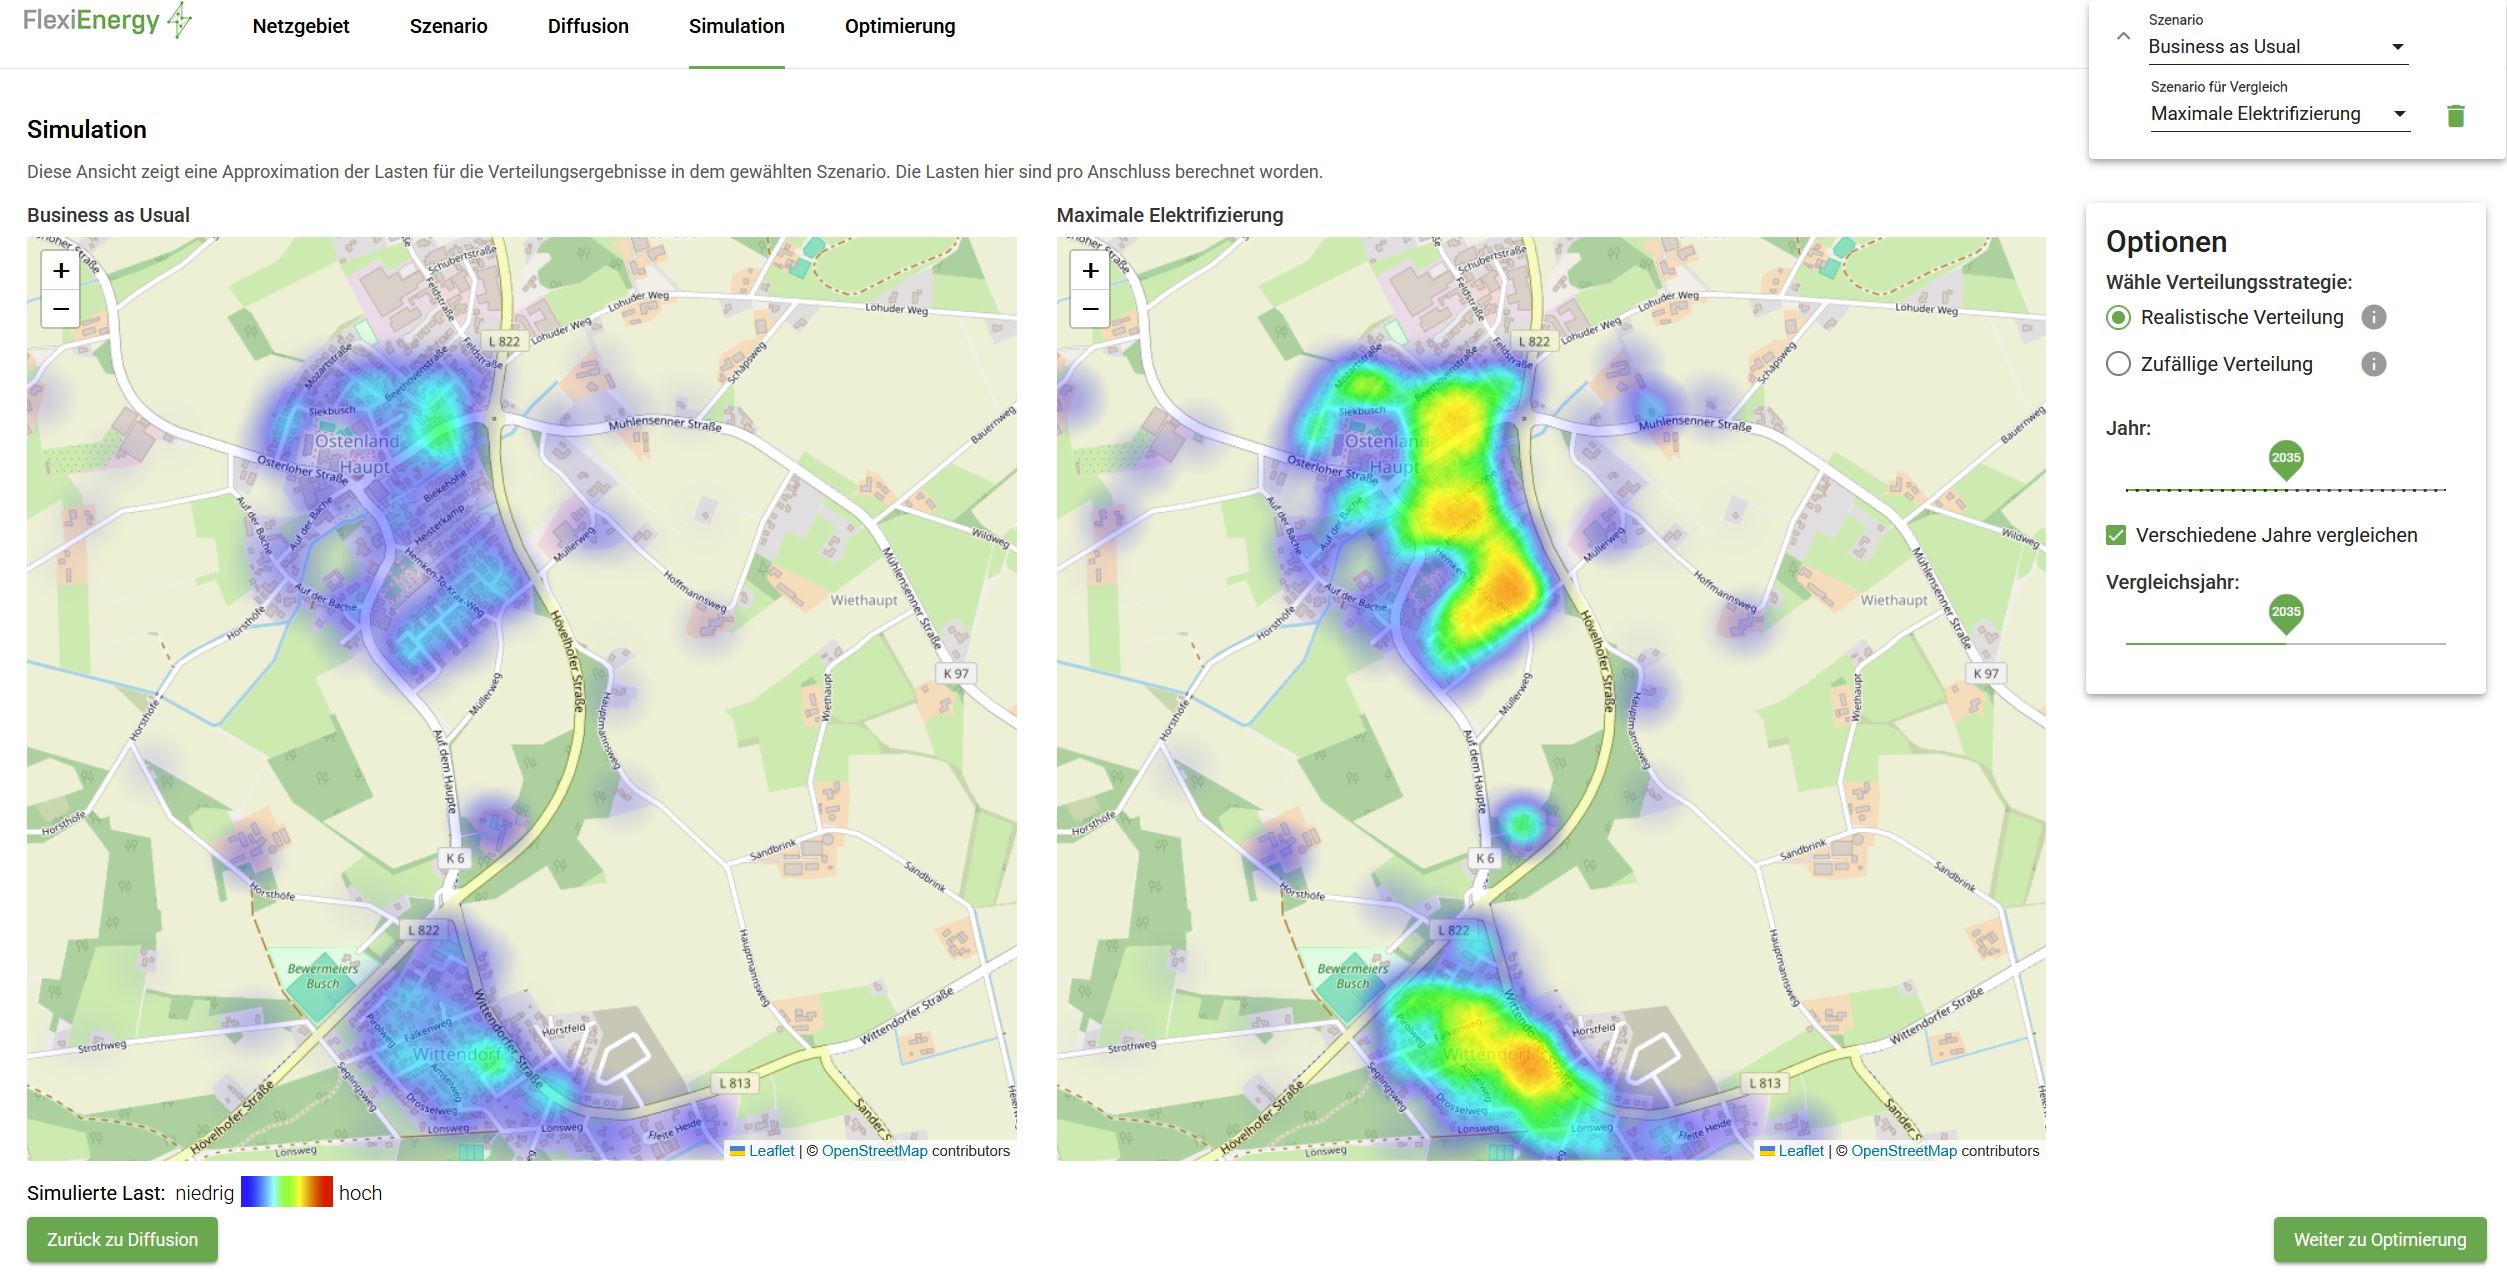Screen dimensions: 2507x1276
Task: Click the Maximale Elektrifizierung map heading
Action: tap(1169, 215)
